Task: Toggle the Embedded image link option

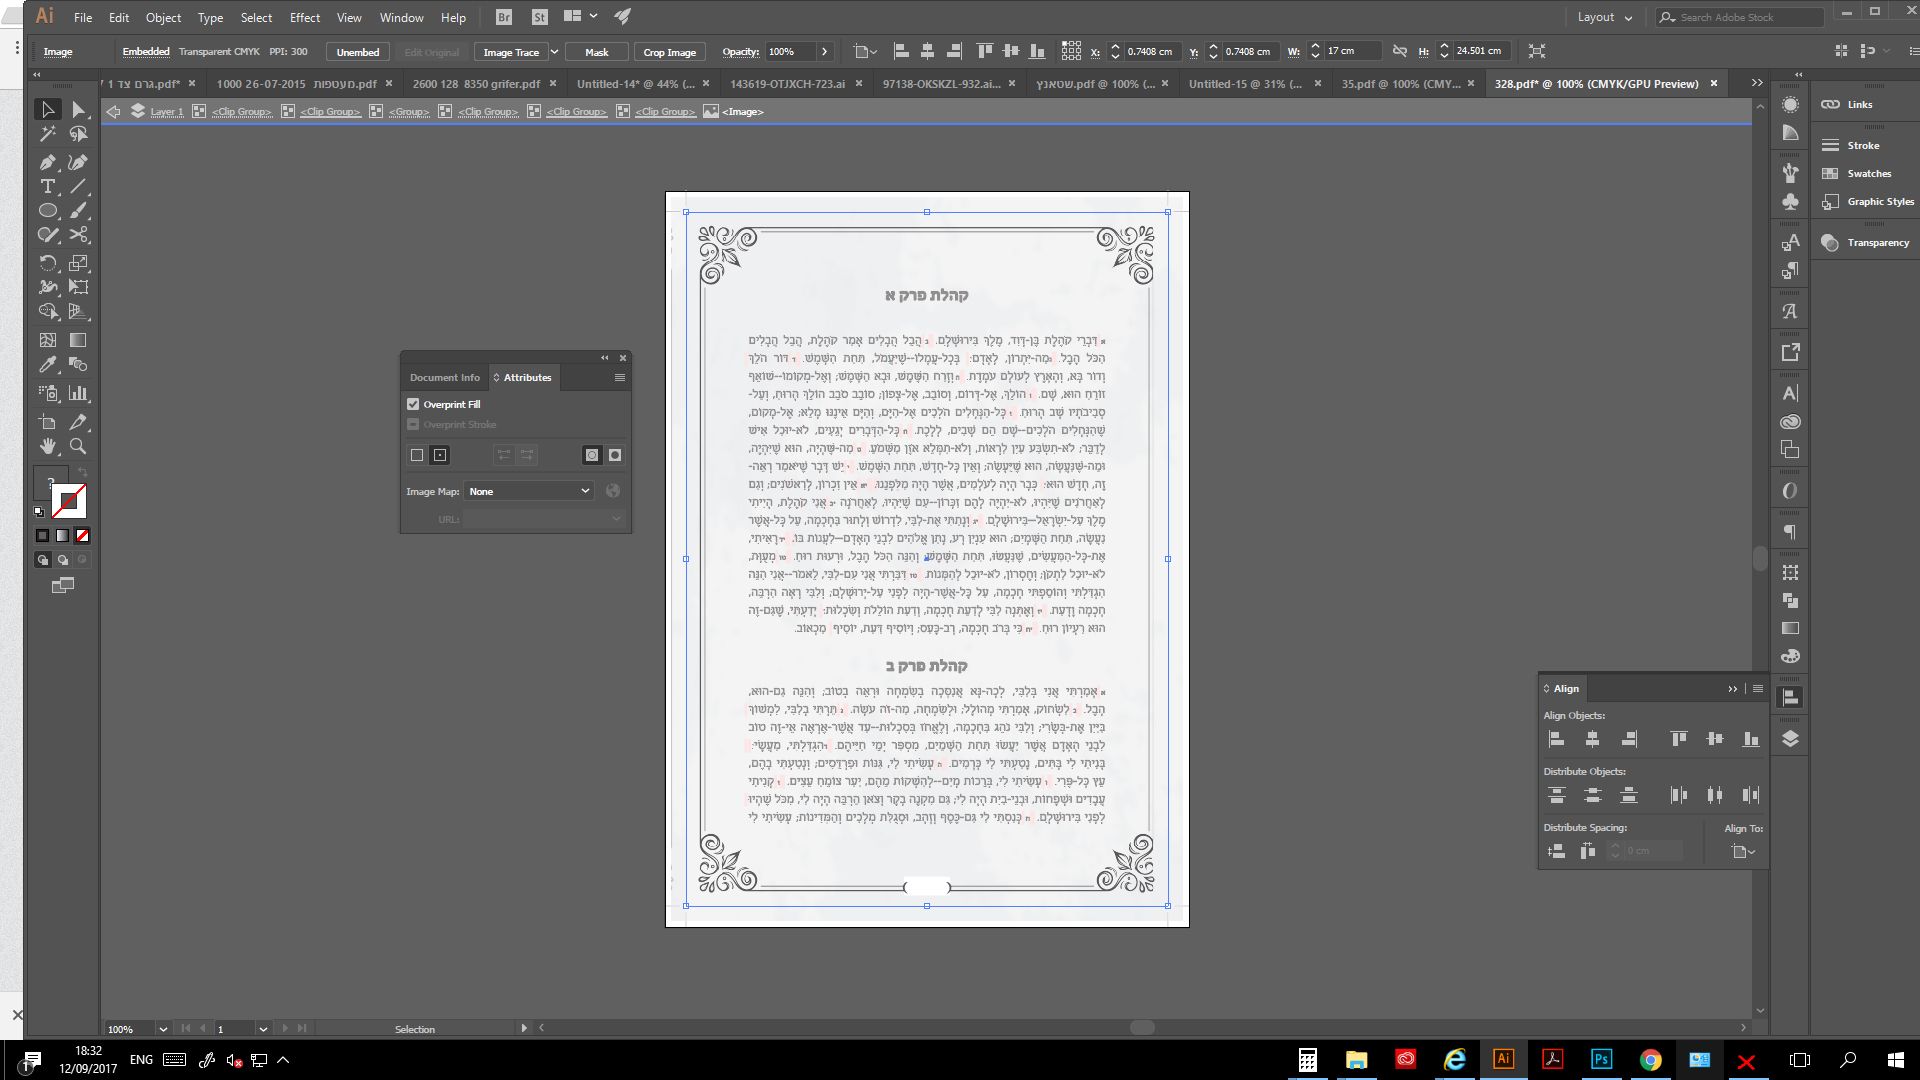Action: coord(146,51)
